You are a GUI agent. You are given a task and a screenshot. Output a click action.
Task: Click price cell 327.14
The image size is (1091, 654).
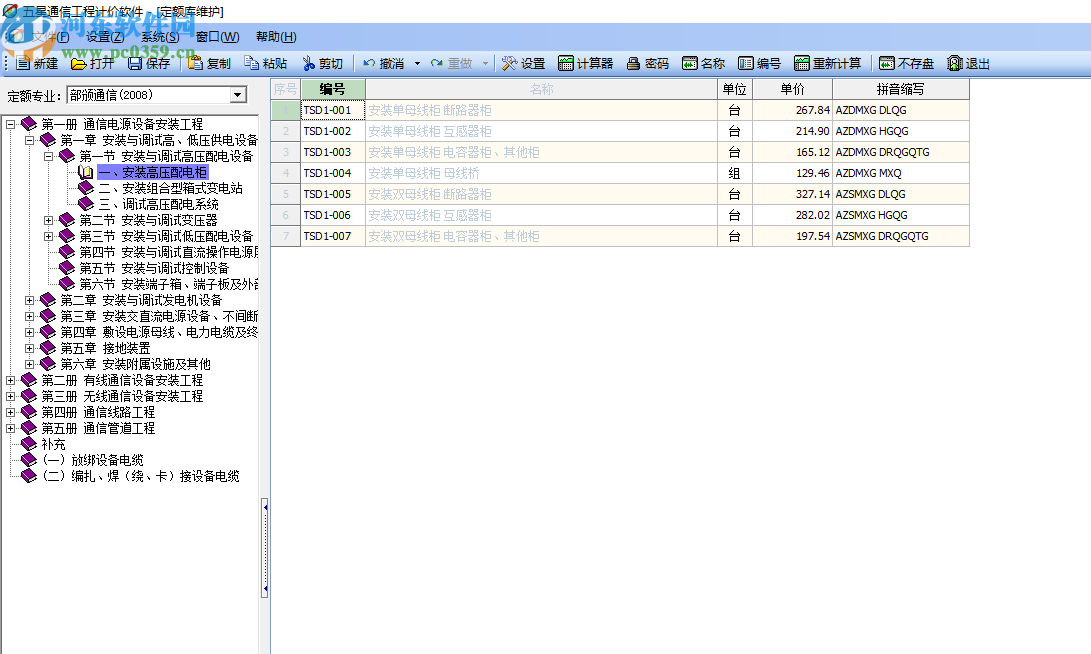pos(793,194)
